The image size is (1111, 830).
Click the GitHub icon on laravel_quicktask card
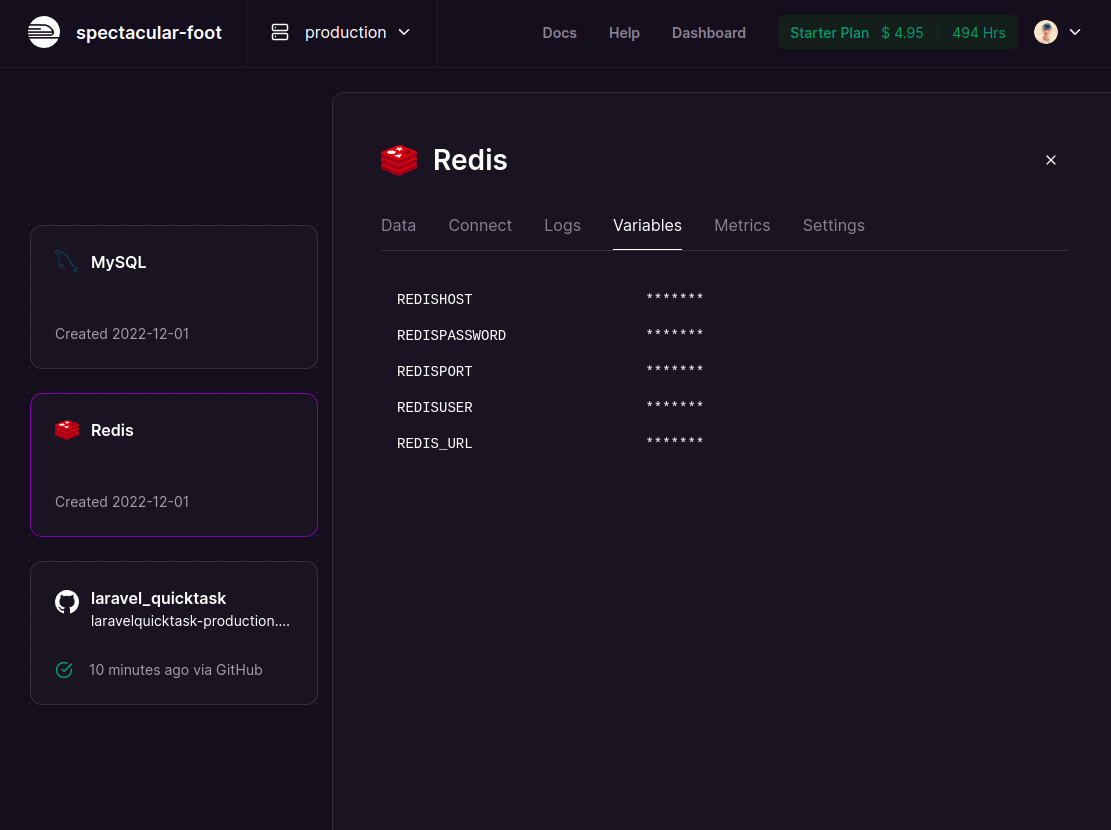tap(67, 601)
